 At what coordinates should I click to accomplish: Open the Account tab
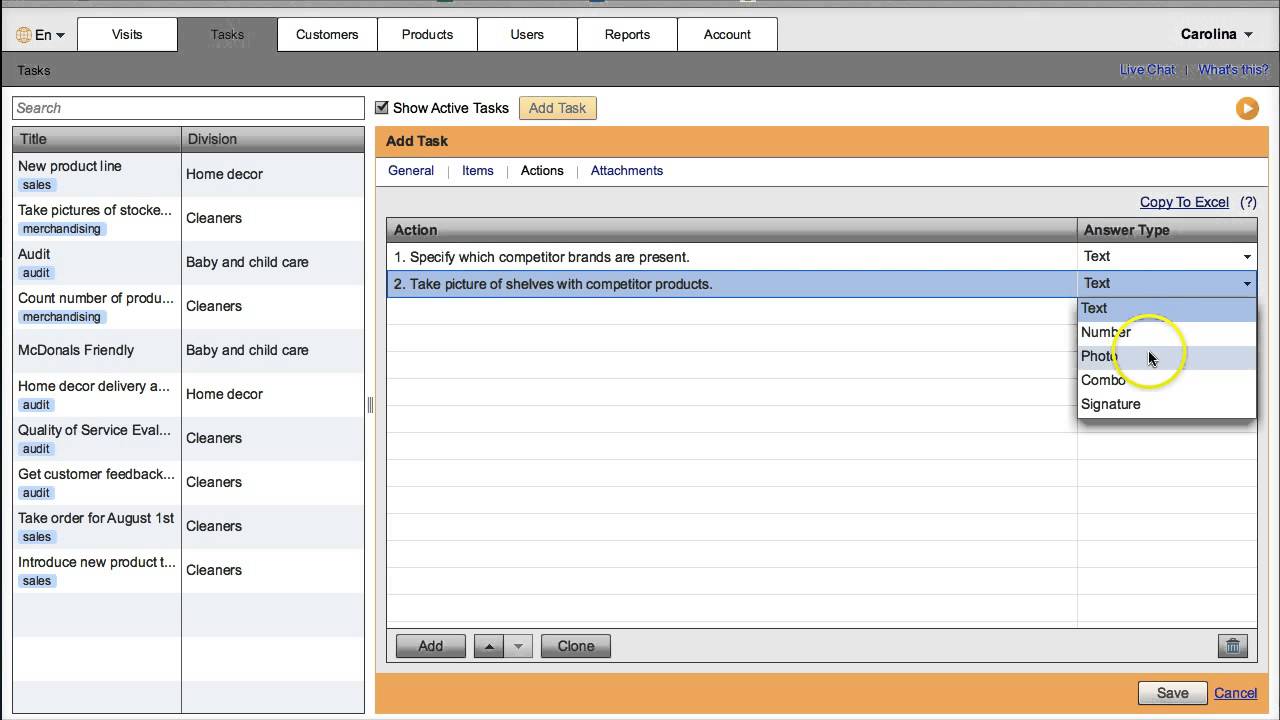(727, 34)
